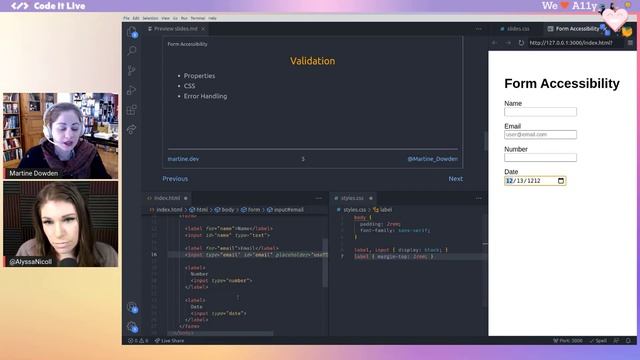Open the Source Control icon in the activity bar

132,70
